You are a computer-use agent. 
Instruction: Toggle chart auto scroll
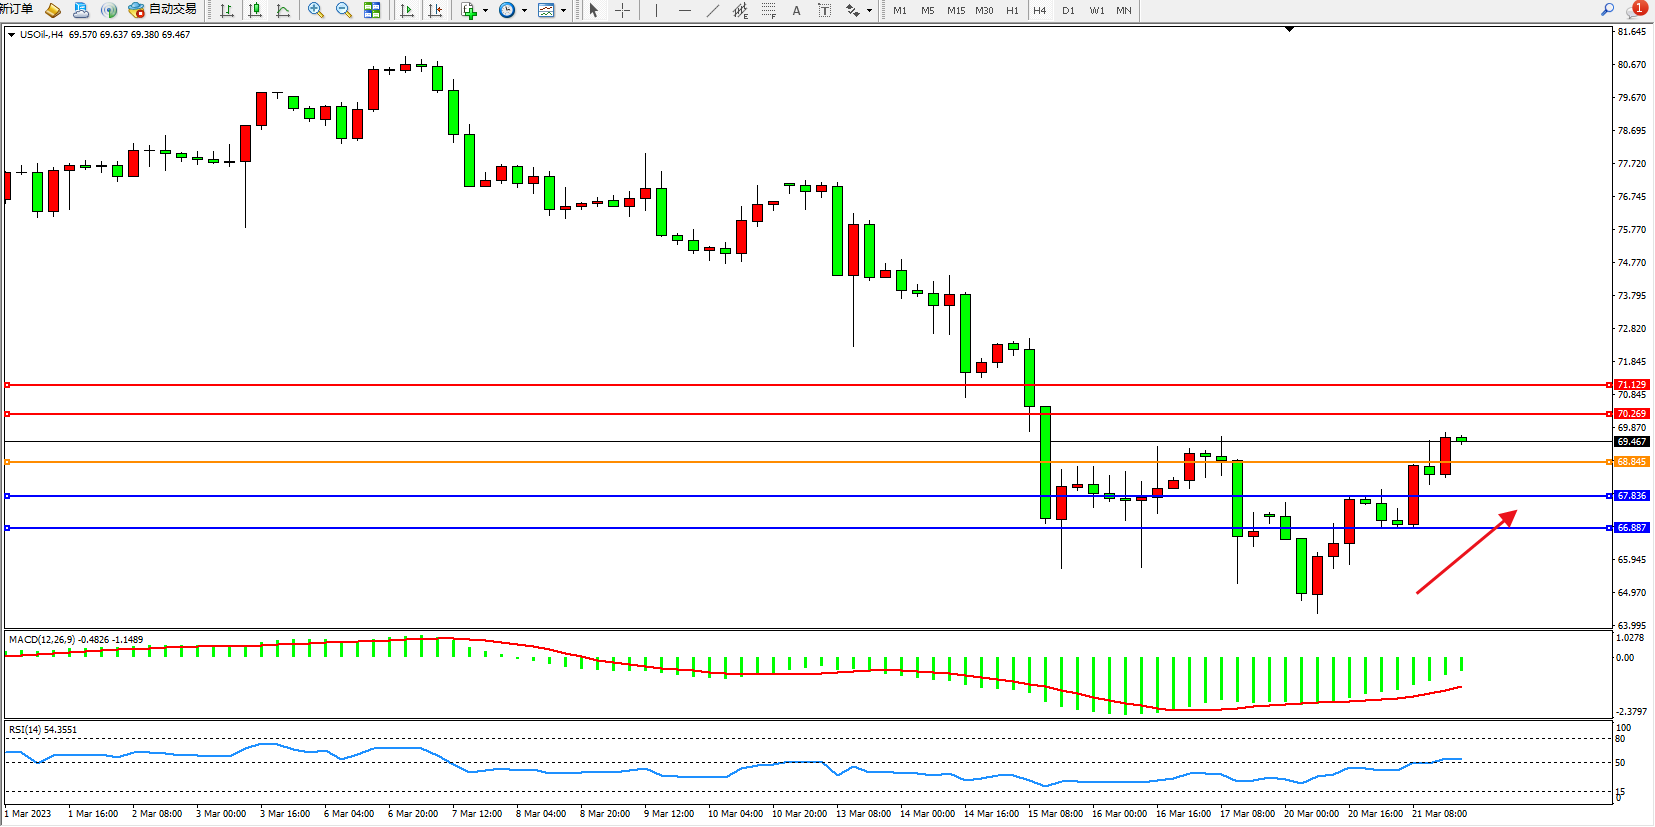click(x=407, y=10)
